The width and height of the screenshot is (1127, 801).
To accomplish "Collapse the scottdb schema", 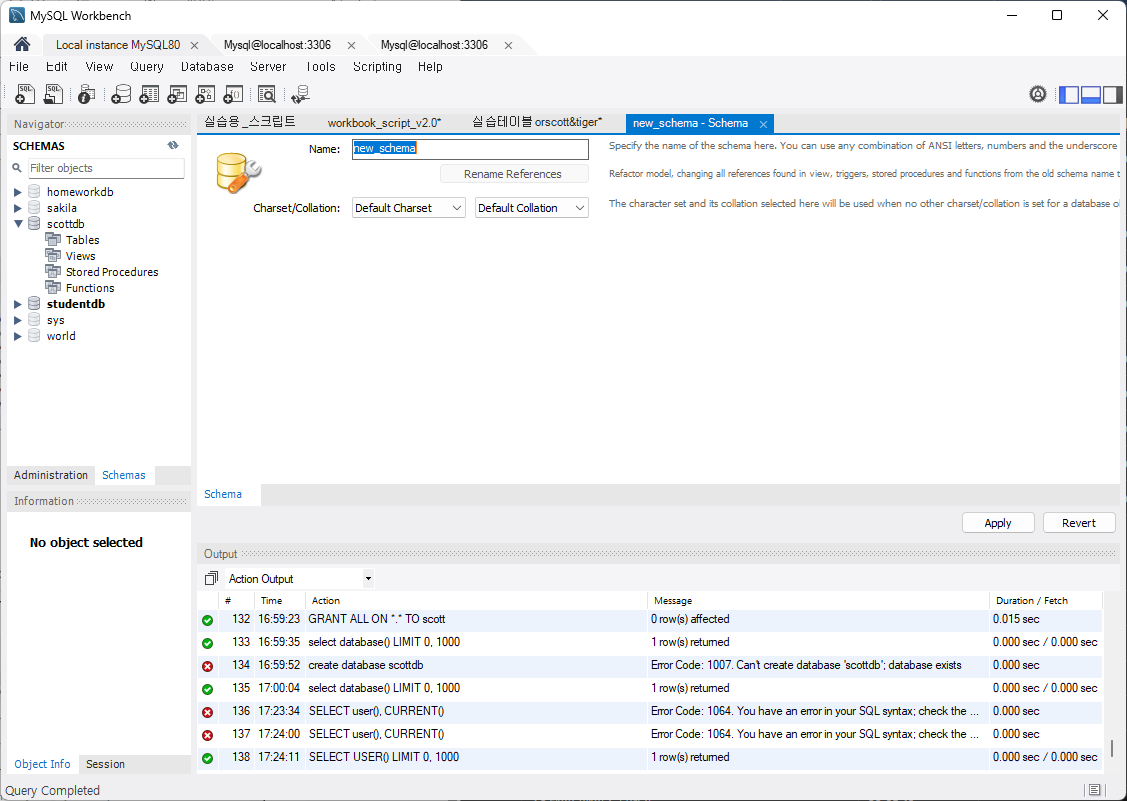I will (18, 224).
